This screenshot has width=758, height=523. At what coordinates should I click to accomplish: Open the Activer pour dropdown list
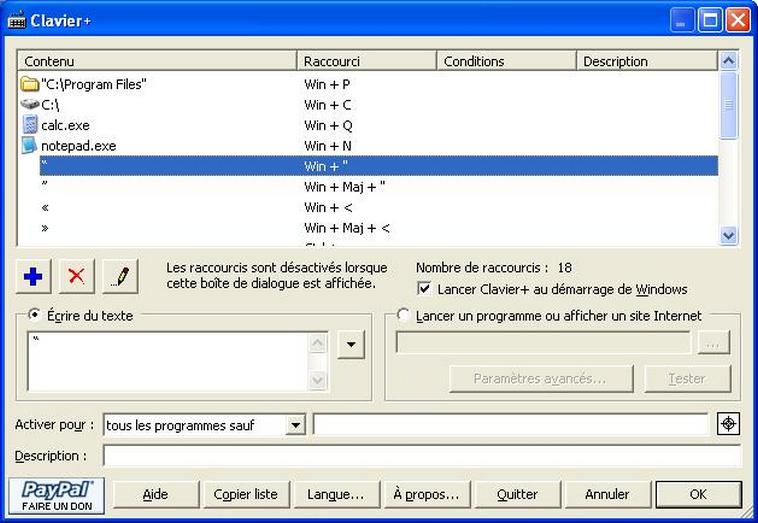(295, 426)
